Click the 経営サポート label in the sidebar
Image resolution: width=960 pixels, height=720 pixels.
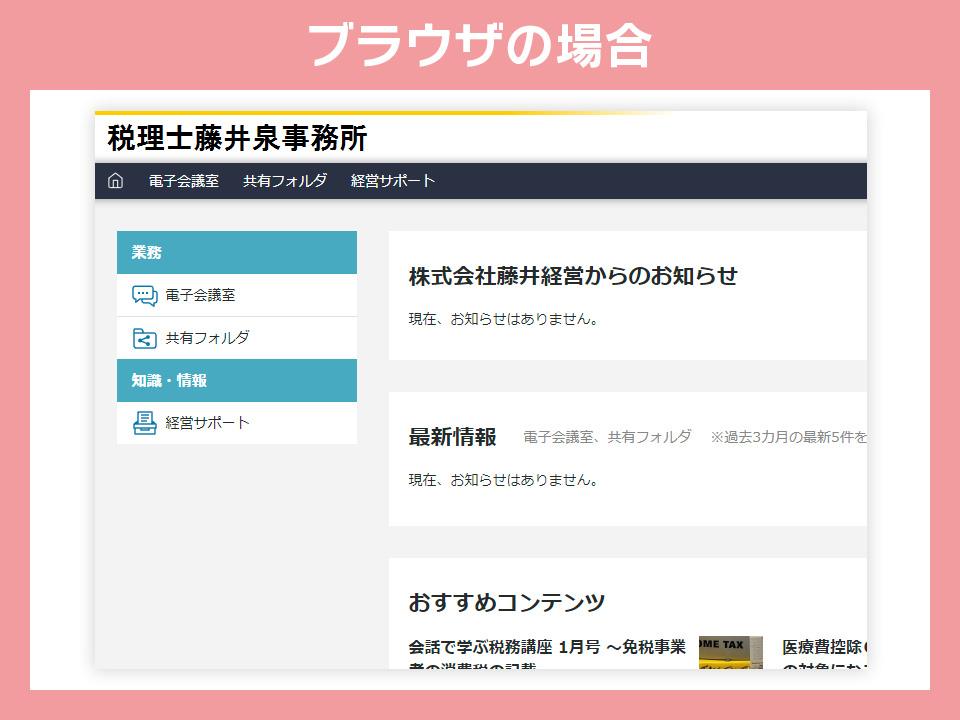[x=208, y=423]
